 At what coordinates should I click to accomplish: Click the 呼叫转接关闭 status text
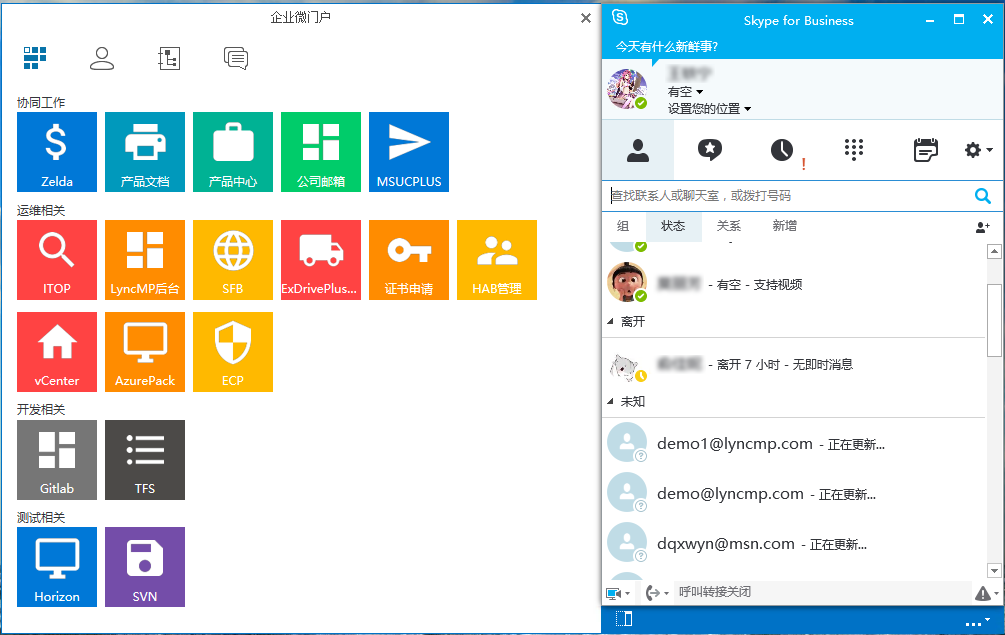[x=715, y=591]
